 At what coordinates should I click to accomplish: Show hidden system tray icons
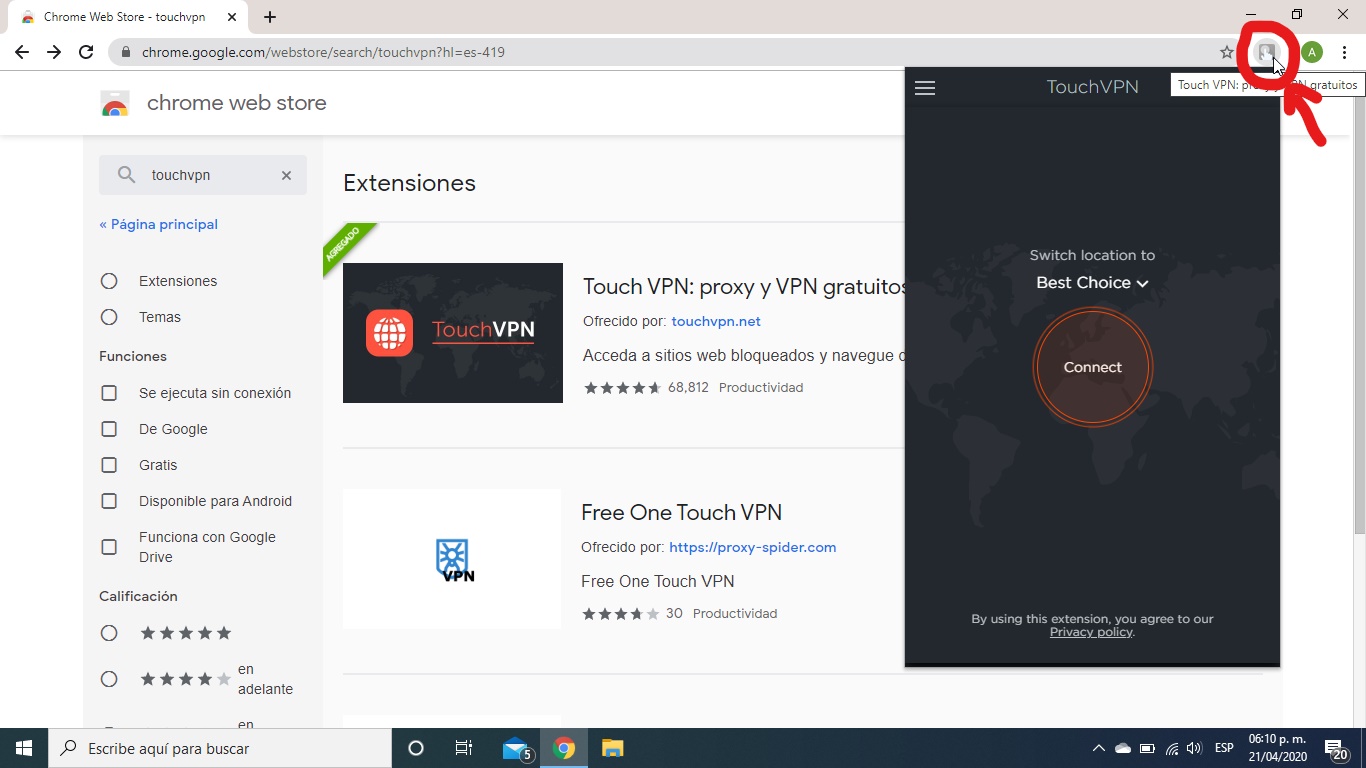(x=1098, y=748)
